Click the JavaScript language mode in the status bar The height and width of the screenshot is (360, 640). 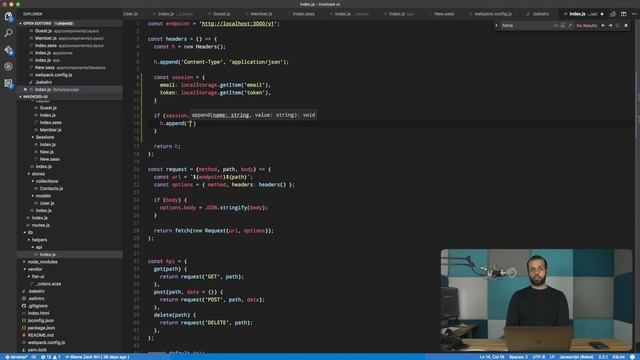576,357
